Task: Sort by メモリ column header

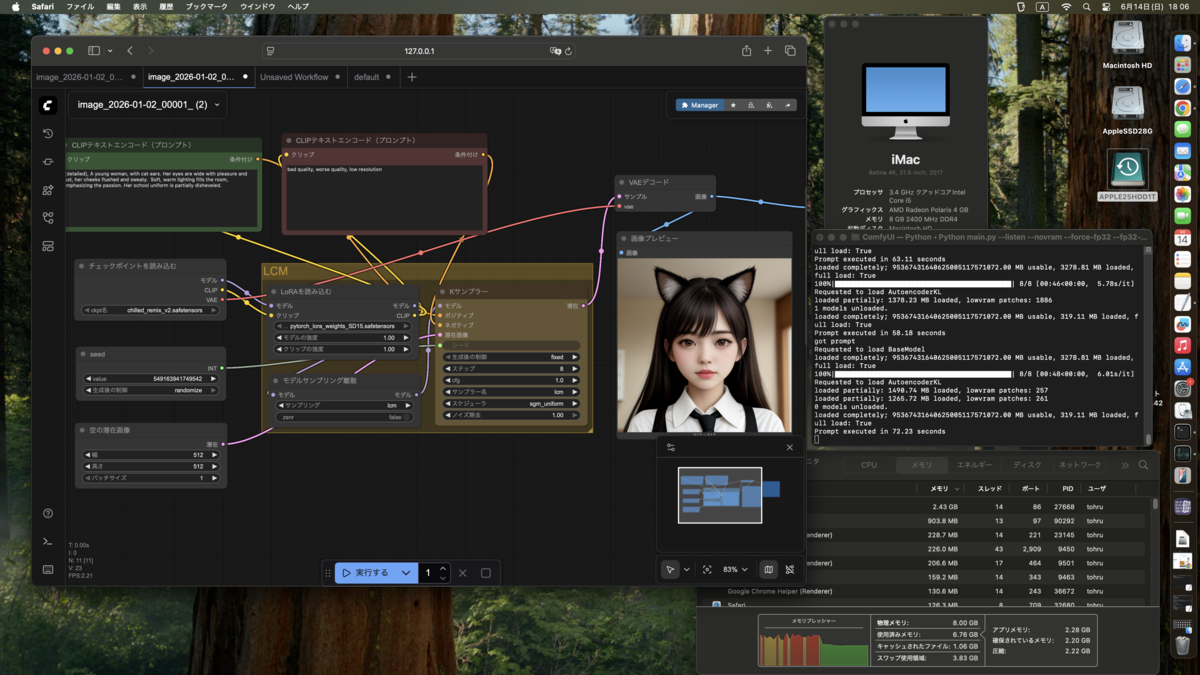Action: [x=940, y=489]
